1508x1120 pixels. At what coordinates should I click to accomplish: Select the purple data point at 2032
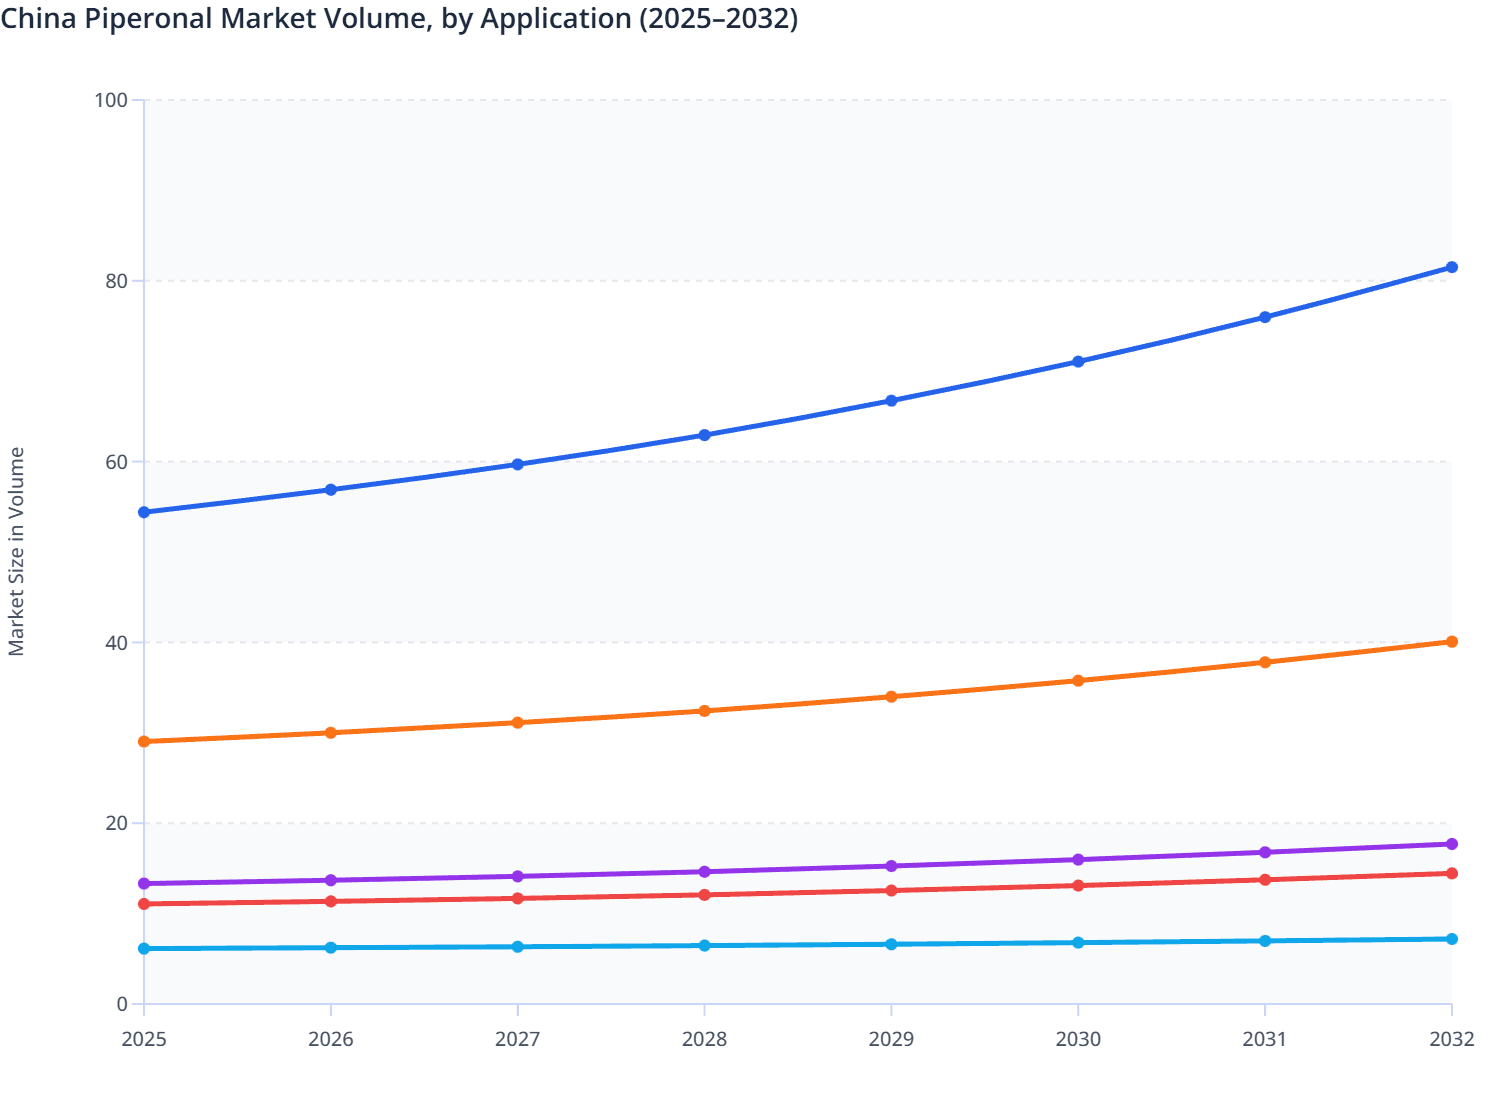point(1451,844)
